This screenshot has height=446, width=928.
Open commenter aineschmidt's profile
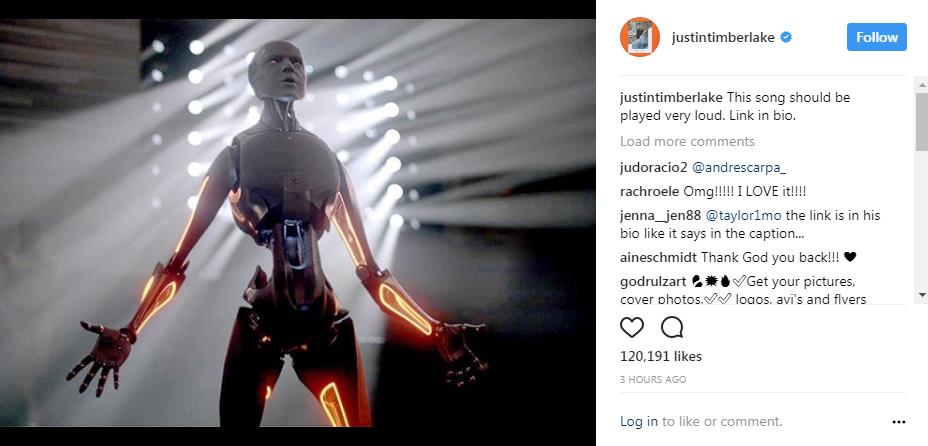658,257
